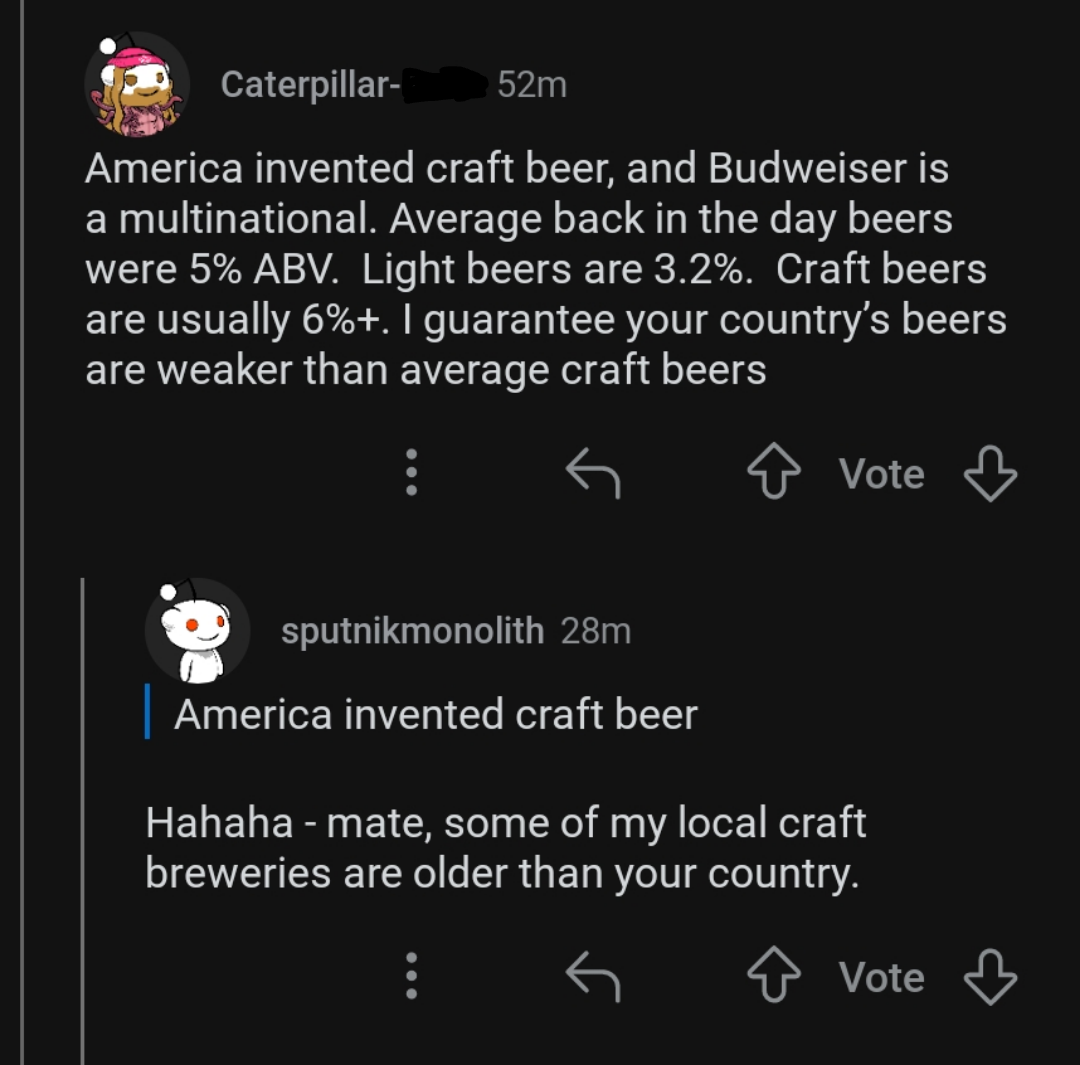Upvote sputnikmonolith's reply
Viewport: 1080px width, 1065px height.
(x=772, y=978)
